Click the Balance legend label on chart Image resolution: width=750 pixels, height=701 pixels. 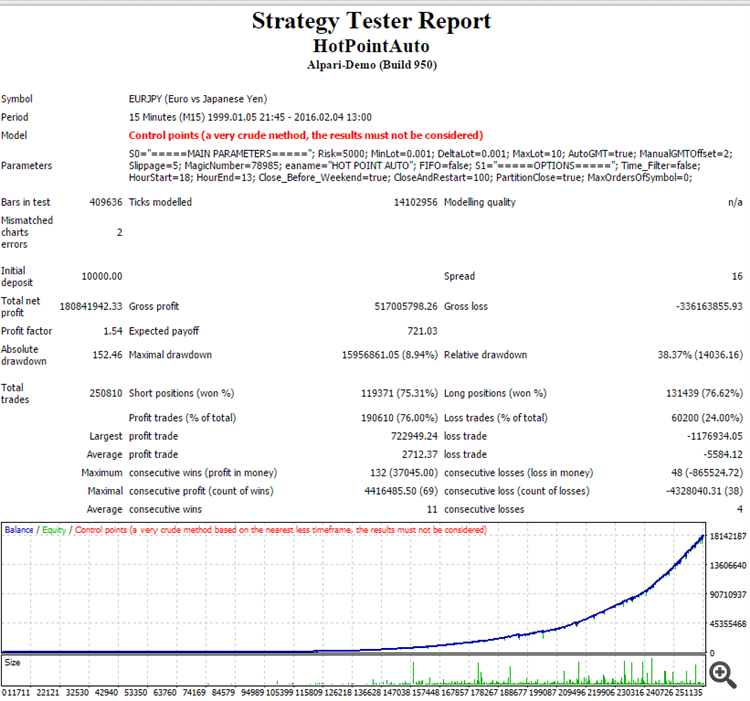pyautogui.click(x=19, y=530)
